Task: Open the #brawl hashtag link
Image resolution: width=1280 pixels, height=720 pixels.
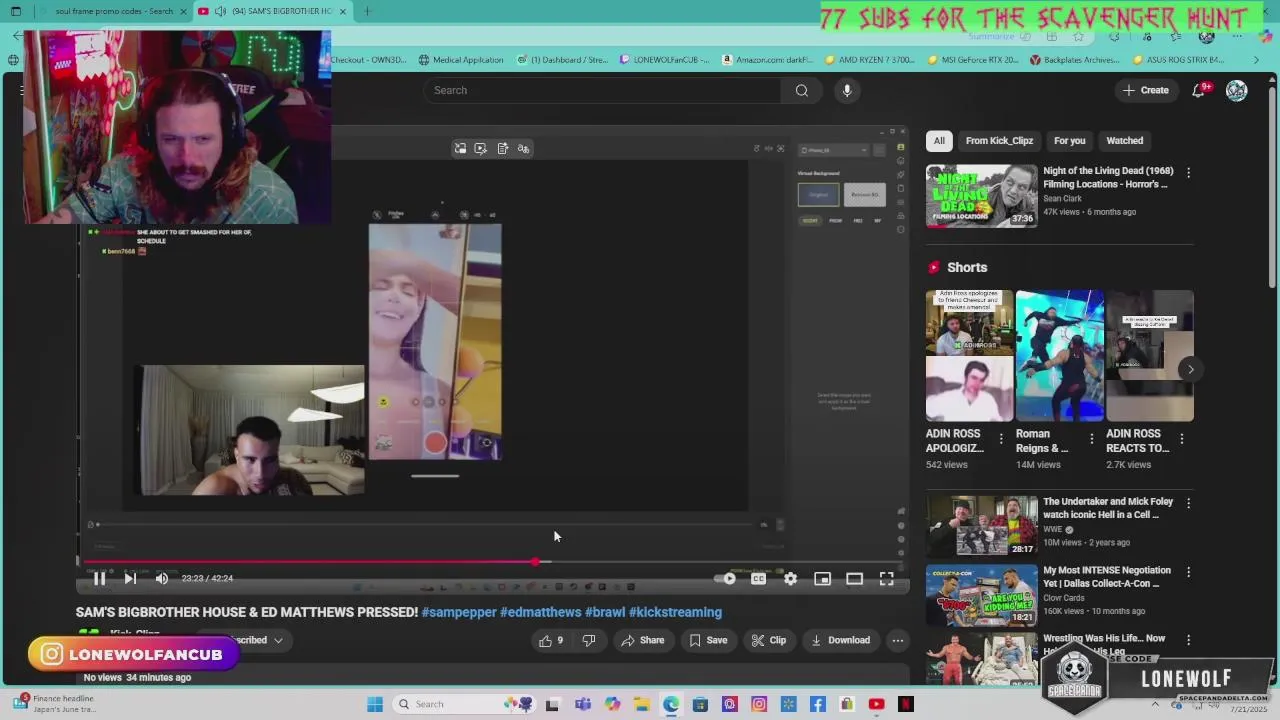Action: [x=605, y=612]
